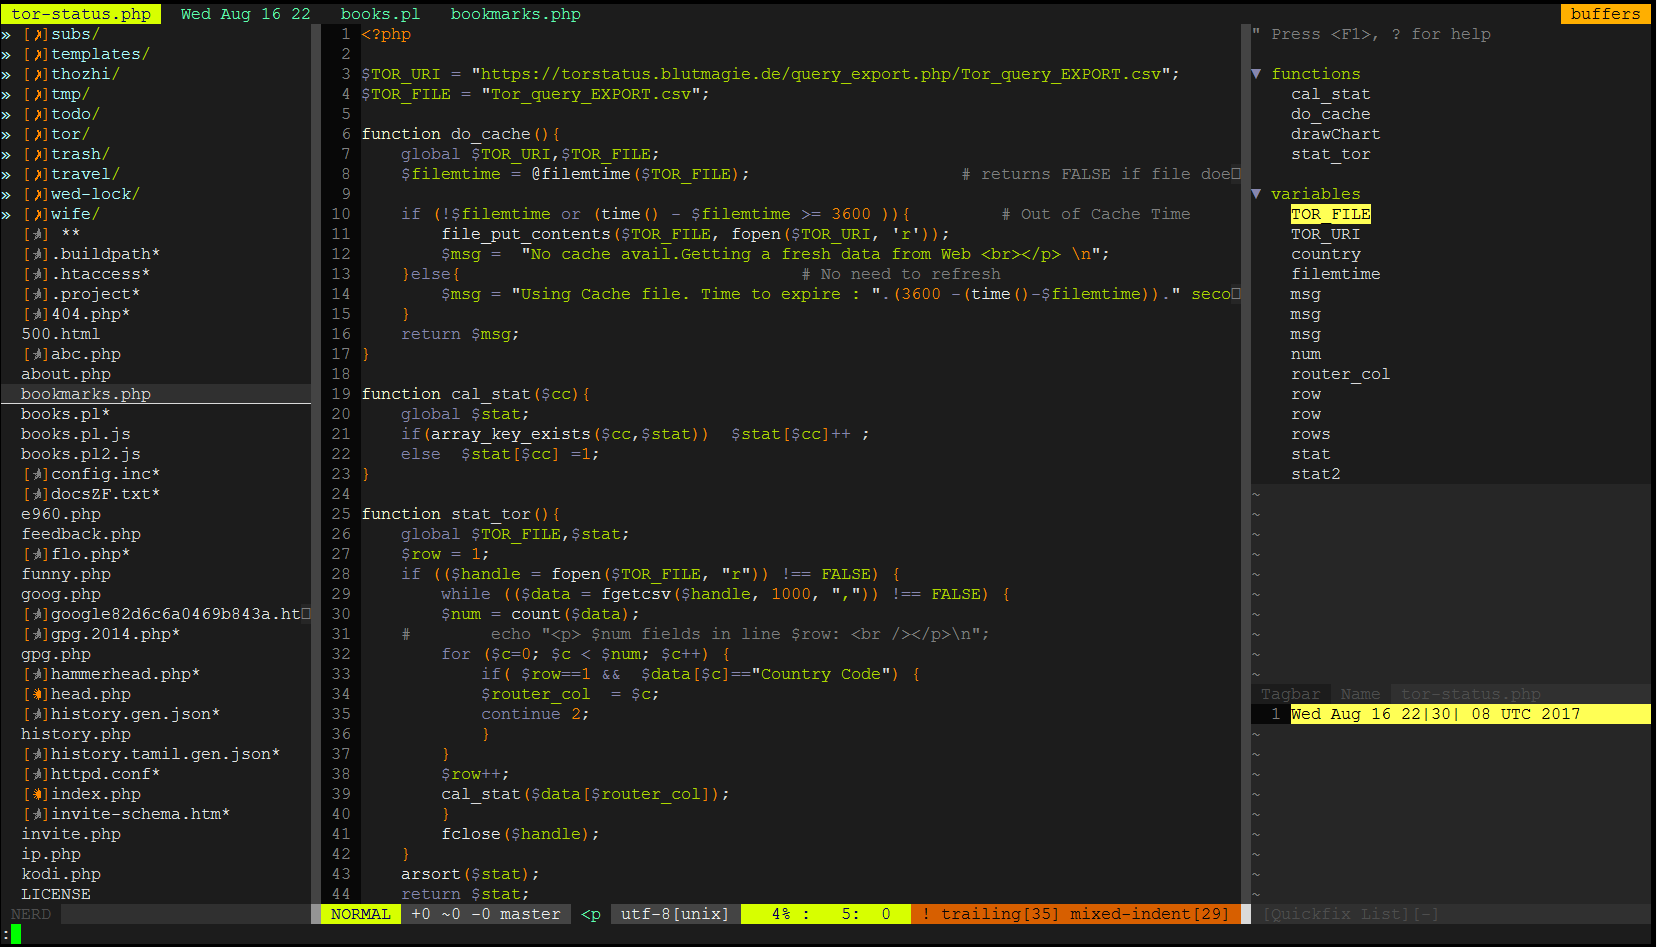Screen dimensions: 1657x947
Task: Click git flag beside .htaccess file
Action: pyautogui.click(x=36, y=274)
